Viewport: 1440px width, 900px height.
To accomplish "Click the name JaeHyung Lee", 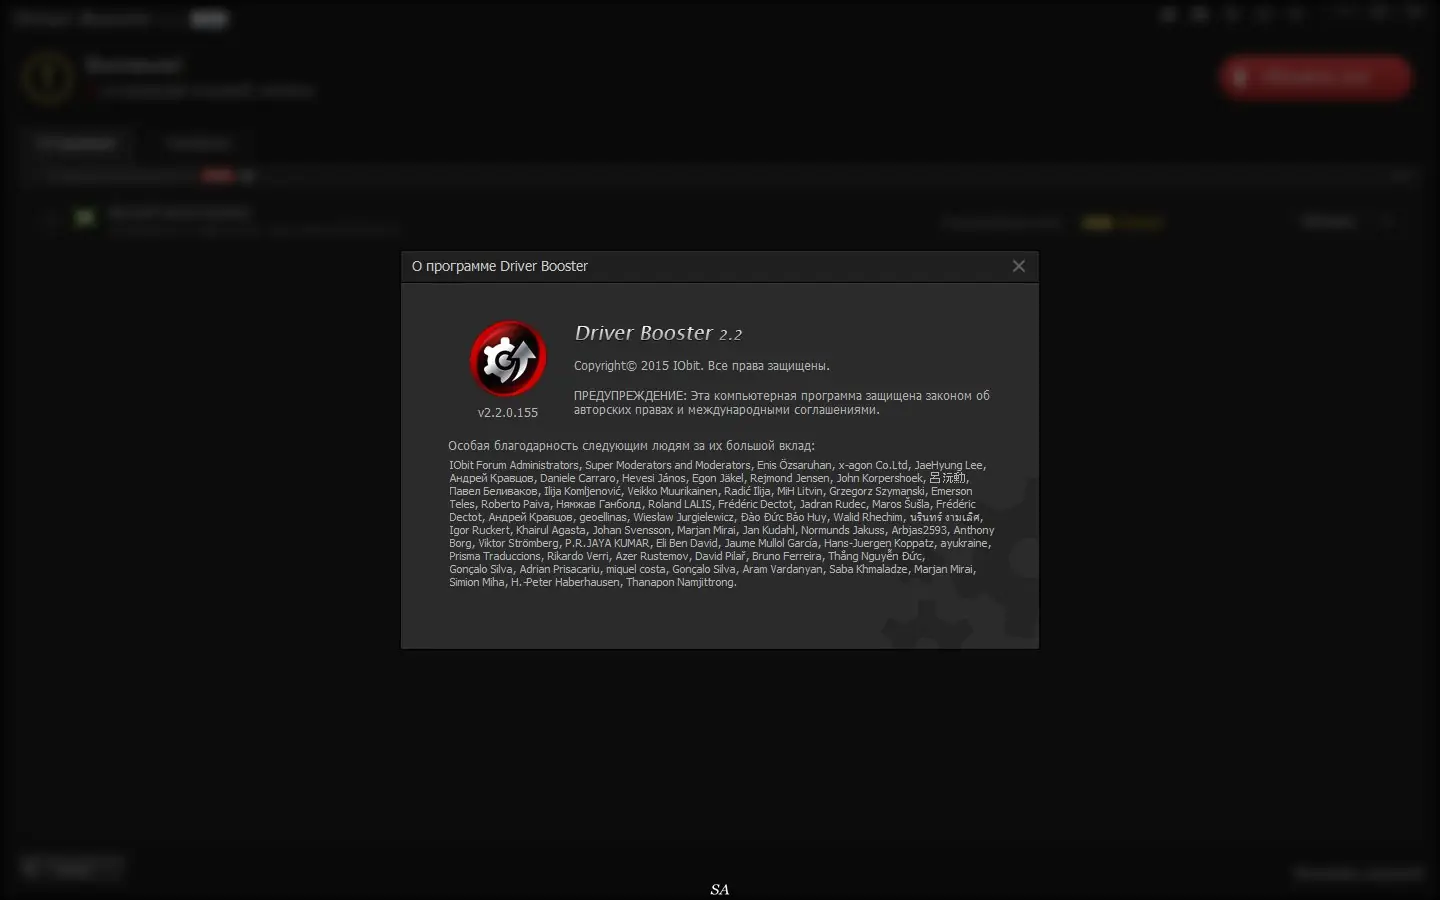I will [x=949, y=465].
